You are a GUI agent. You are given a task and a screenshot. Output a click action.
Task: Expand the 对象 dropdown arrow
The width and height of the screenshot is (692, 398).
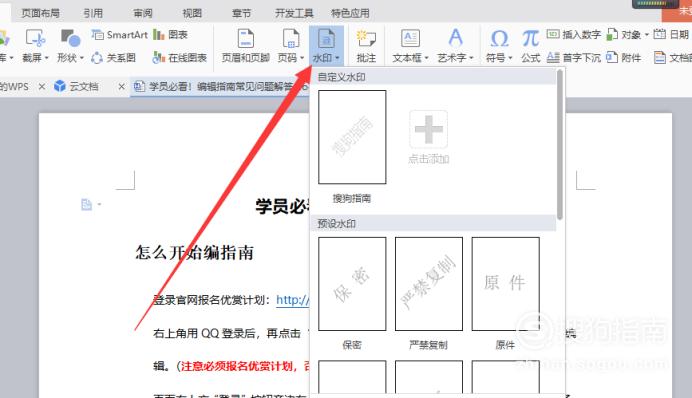[647, 34]
